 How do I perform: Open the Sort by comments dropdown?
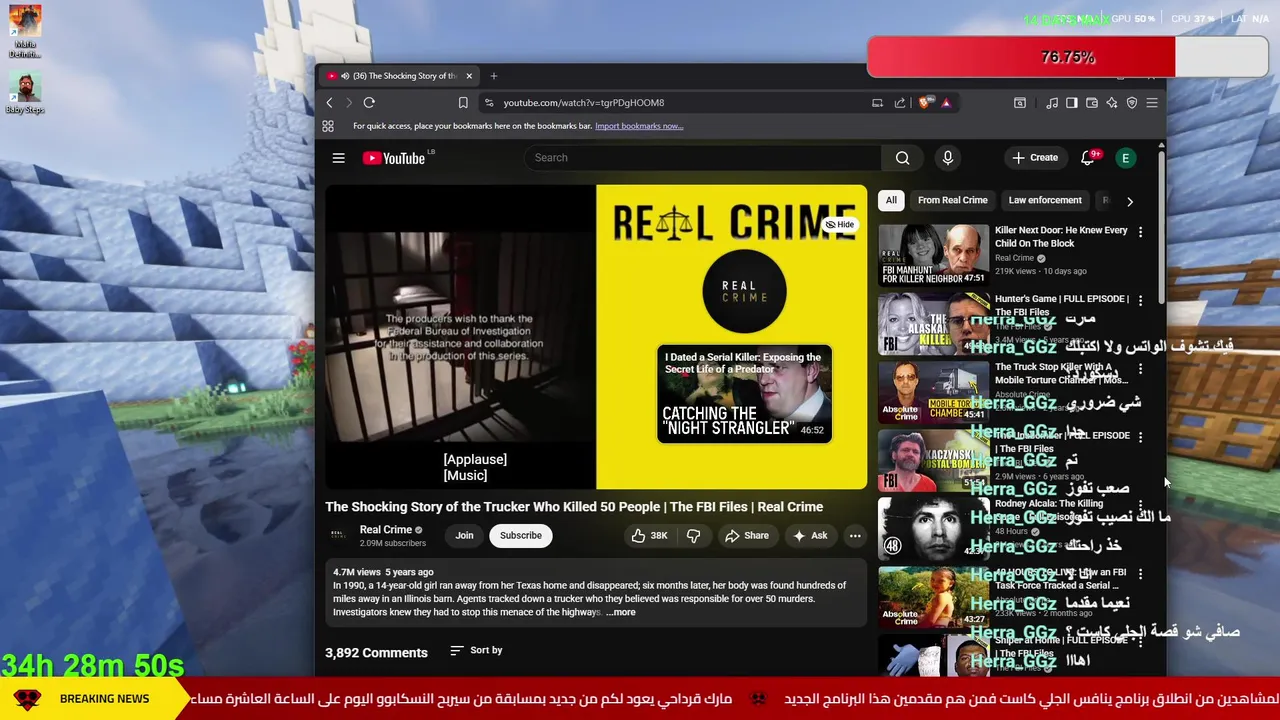coord(476,650)
